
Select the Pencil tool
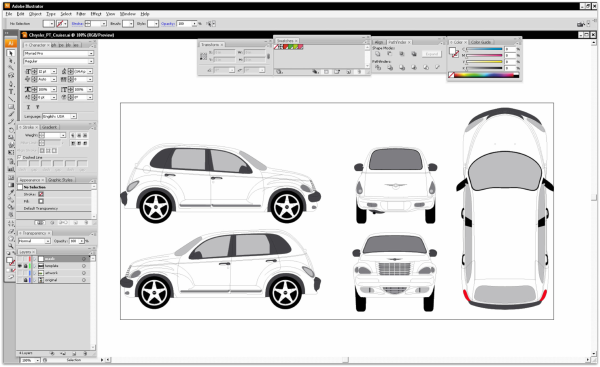click(x=11, y=122)
